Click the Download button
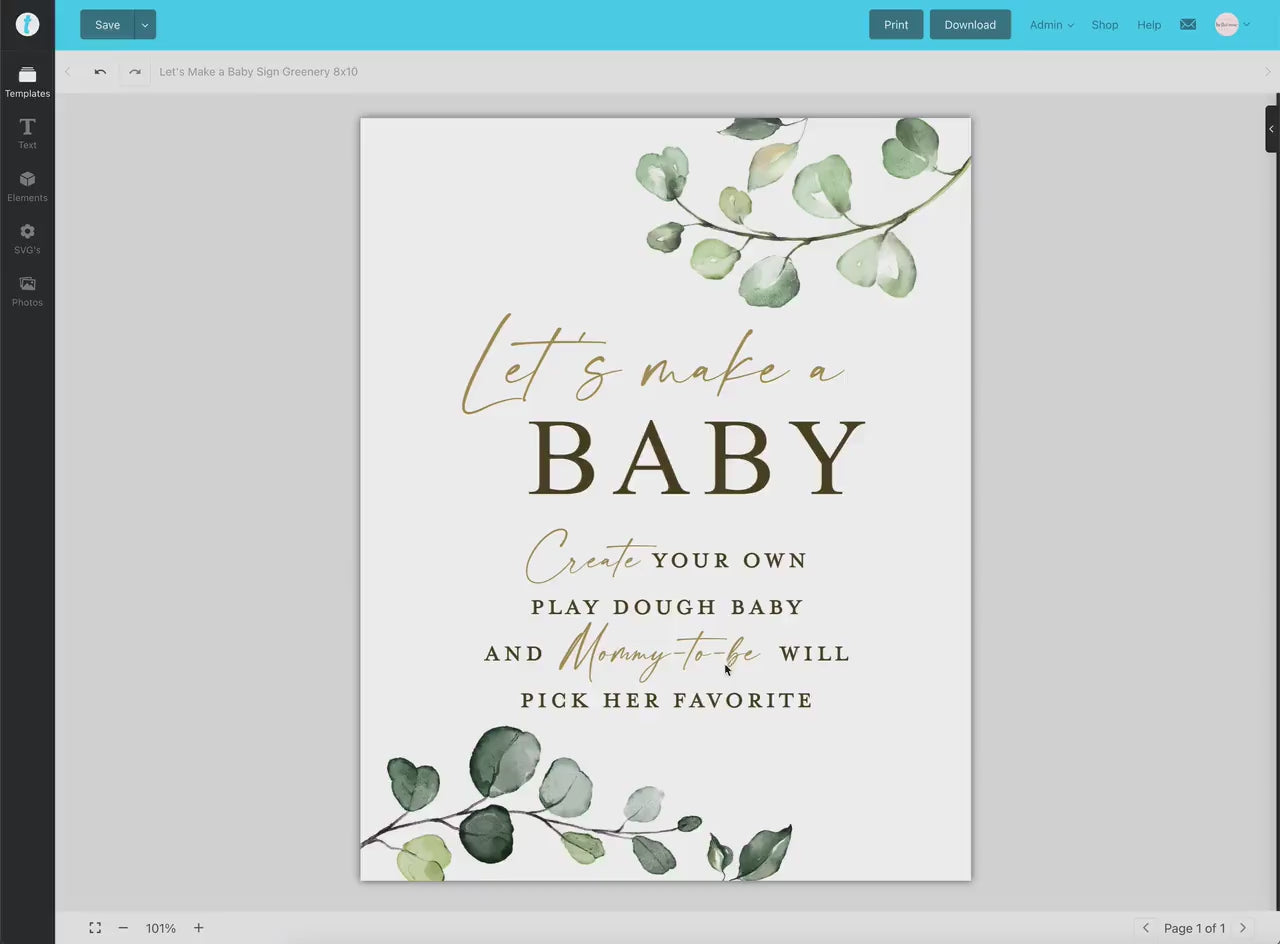This screenshot has width=1280, height=944. [970, 25]
